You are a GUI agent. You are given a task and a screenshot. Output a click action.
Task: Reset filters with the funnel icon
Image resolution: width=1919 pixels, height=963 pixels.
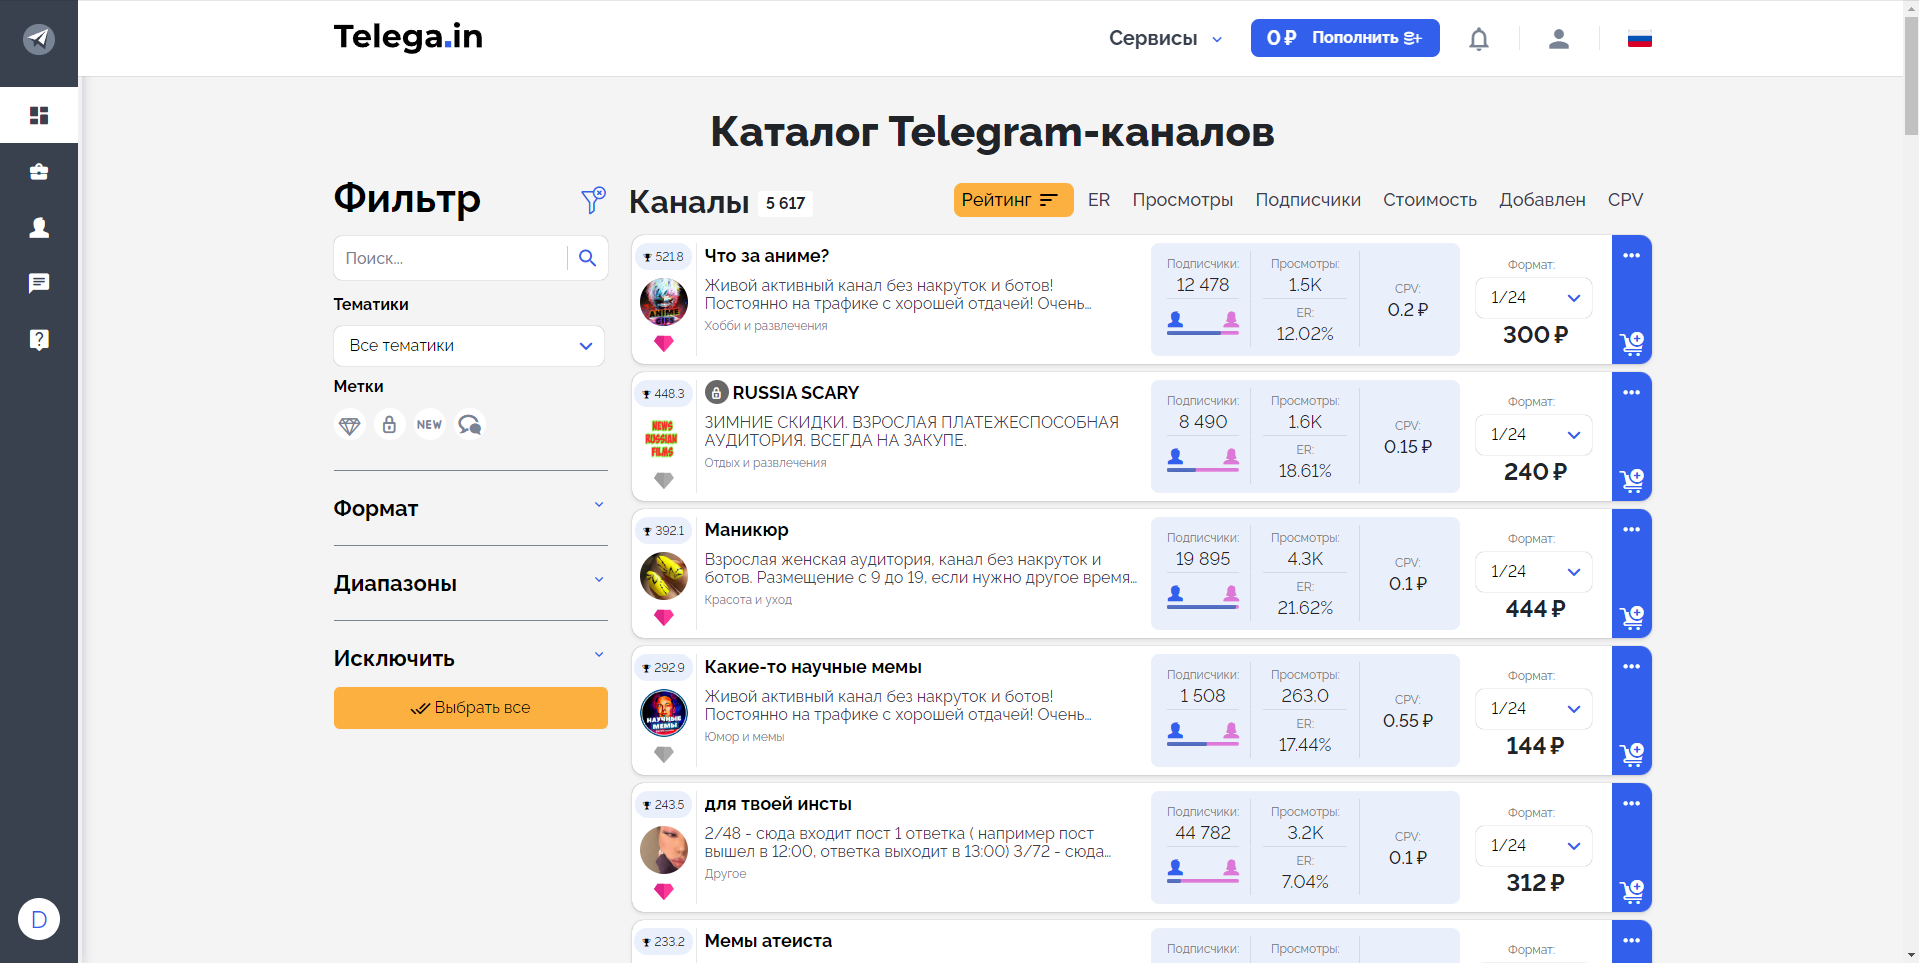(x=593, y=200)
